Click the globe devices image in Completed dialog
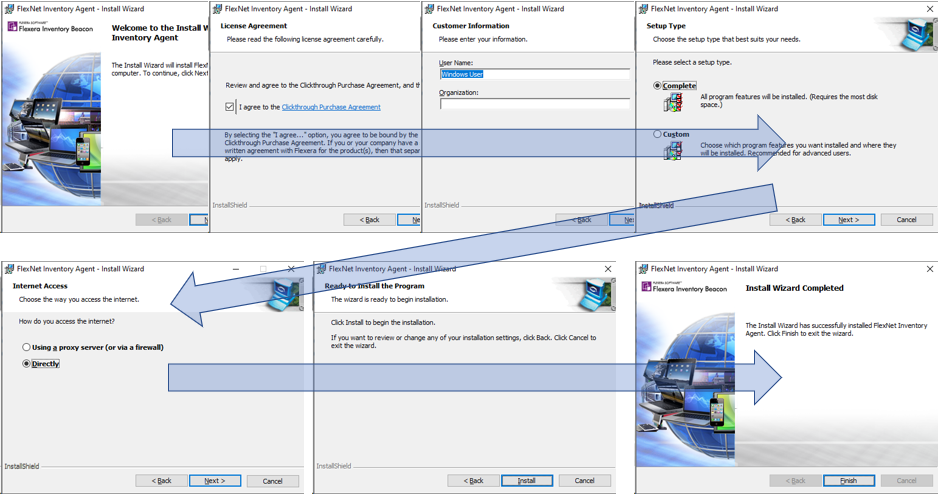Image resolution: width=940 pixels, height=494 pixels. 686,390
